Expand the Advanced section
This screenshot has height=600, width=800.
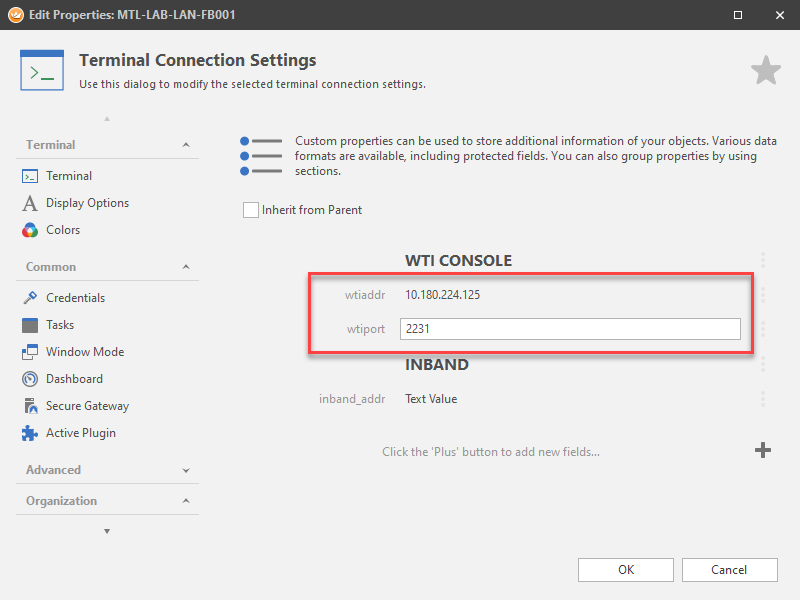pos(186,470)
